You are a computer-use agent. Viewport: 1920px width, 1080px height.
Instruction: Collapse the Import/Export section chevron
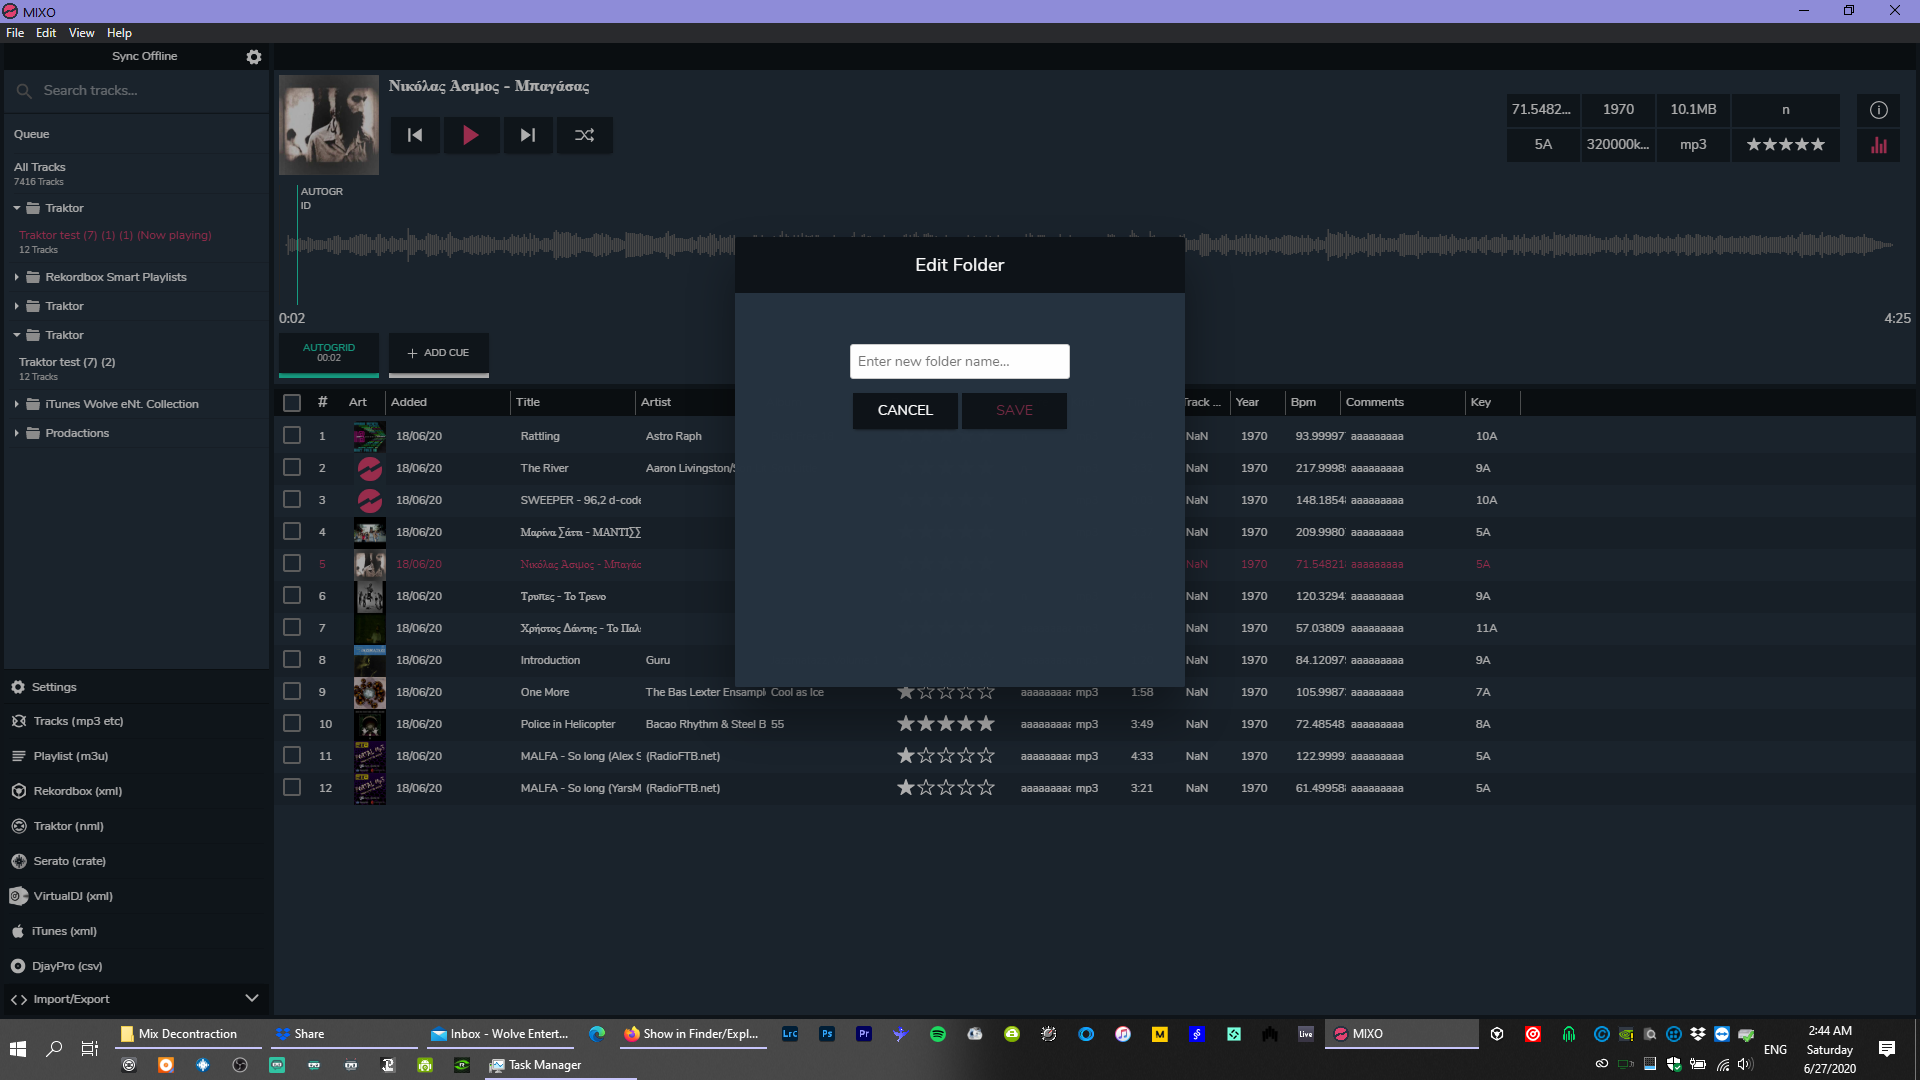(x=252, y=998)
